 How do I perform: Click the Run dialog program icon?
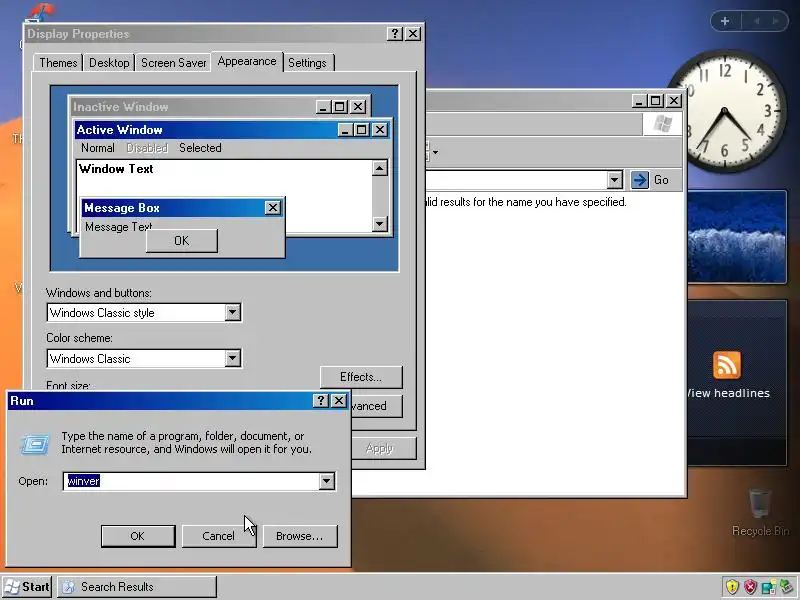[x=35, y=444]
